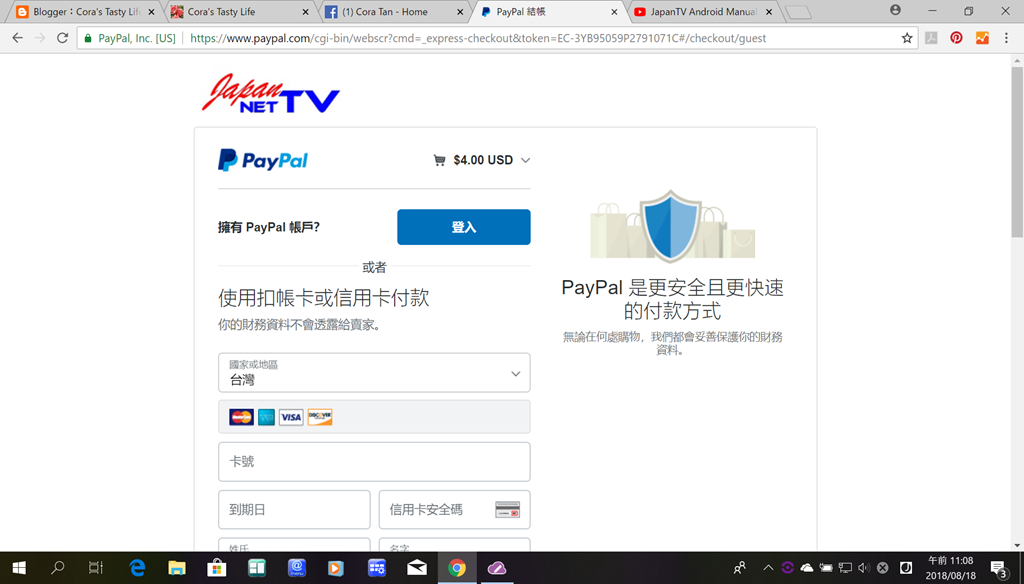
Task: Click the 到期日 expiry date field
Action: 294,510
